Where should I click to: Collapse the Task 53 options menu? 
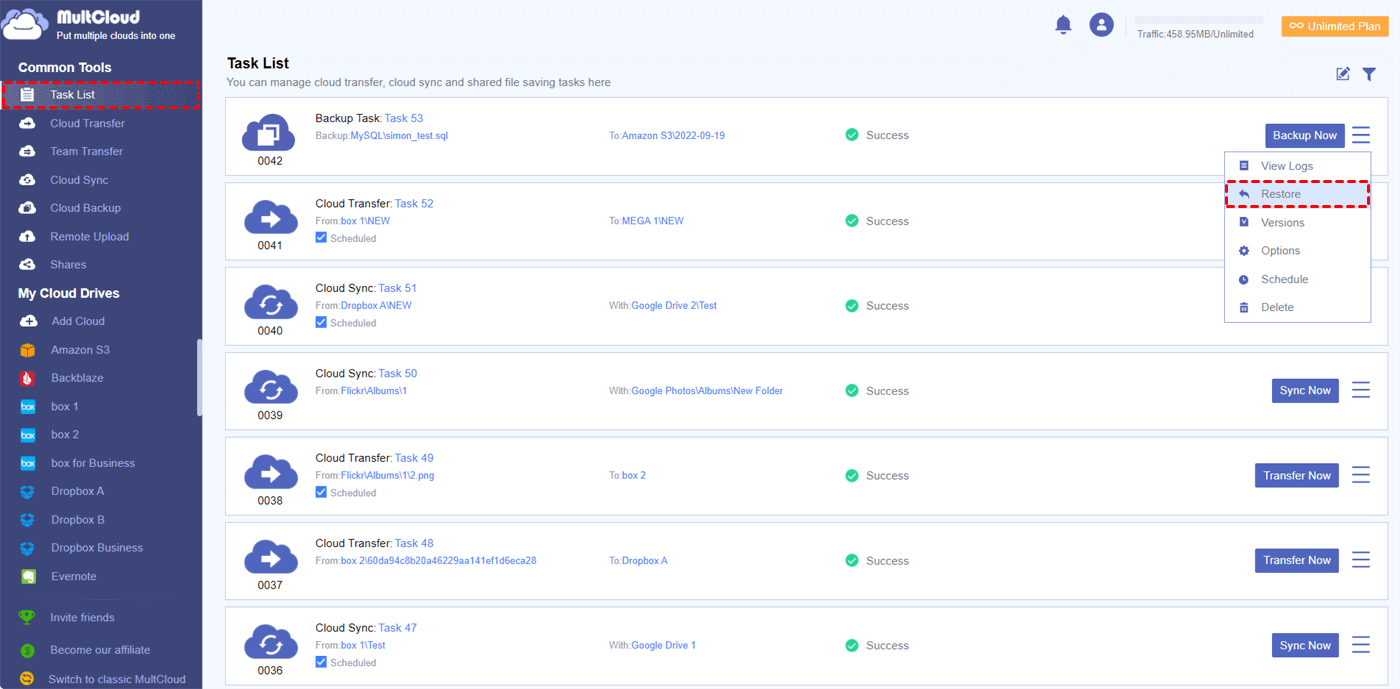1361,135
